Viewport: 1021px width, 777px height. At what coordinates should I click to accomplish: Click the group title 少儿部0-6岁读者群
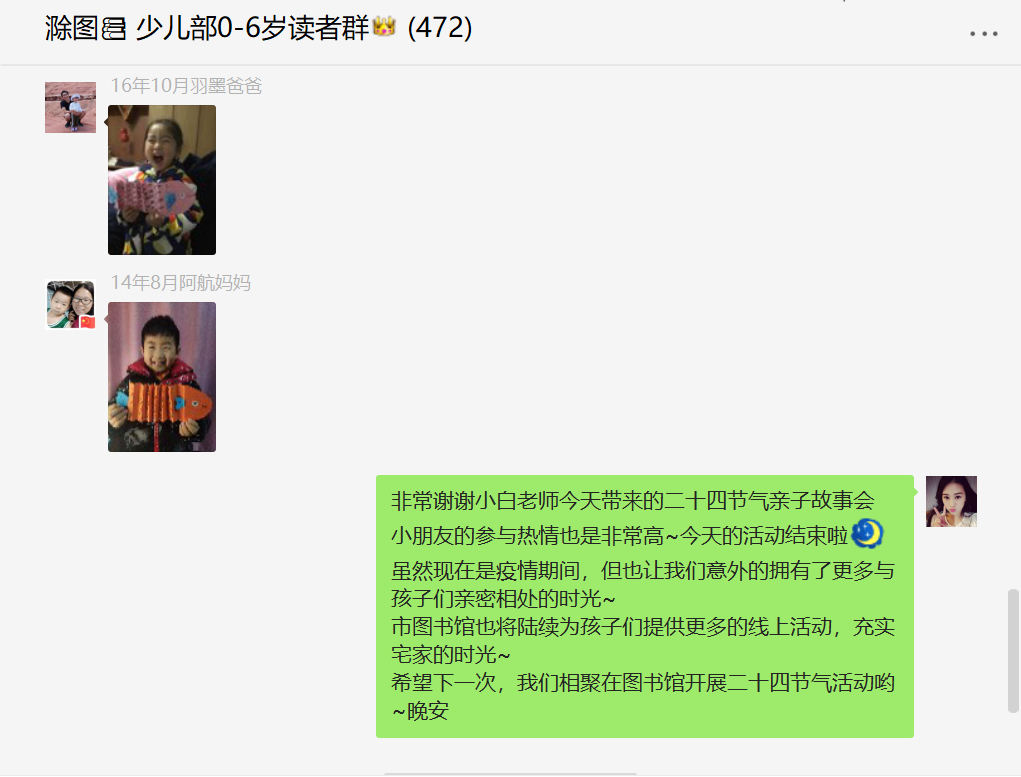pos(252,28)
